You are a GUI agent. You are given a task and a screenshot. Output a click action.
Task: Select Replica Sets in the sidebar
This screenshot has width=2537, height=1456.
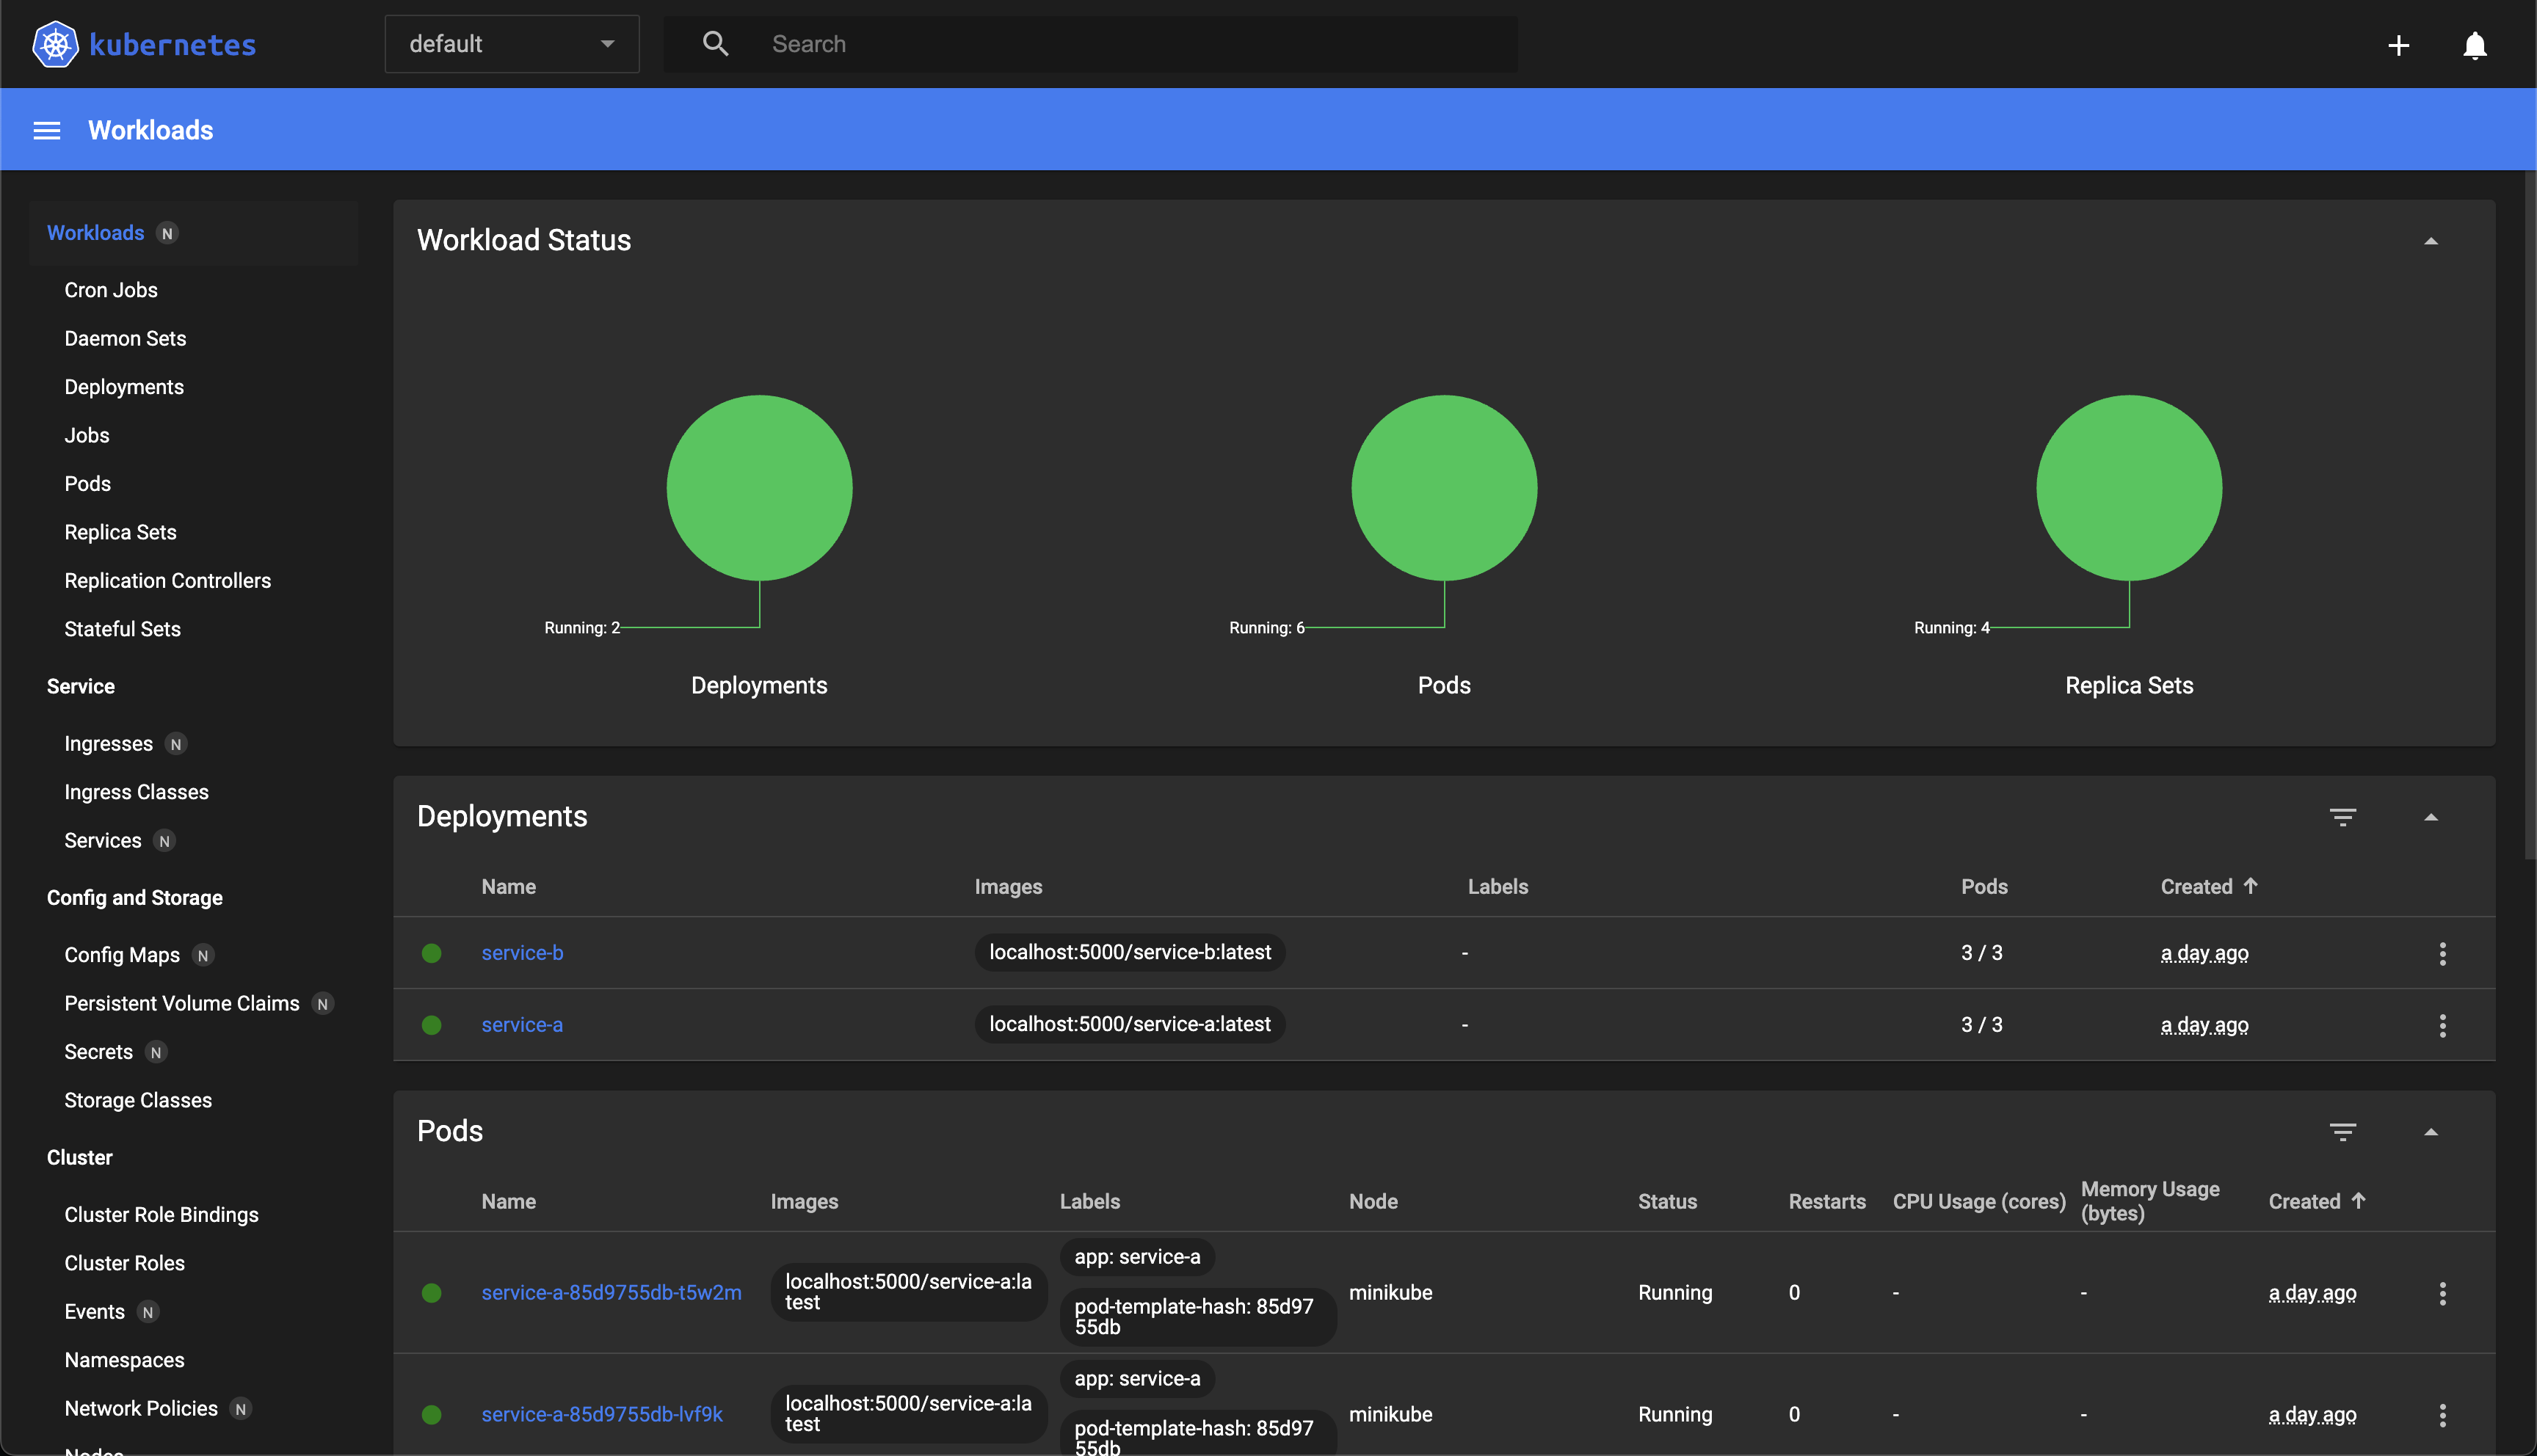(120, 532)
